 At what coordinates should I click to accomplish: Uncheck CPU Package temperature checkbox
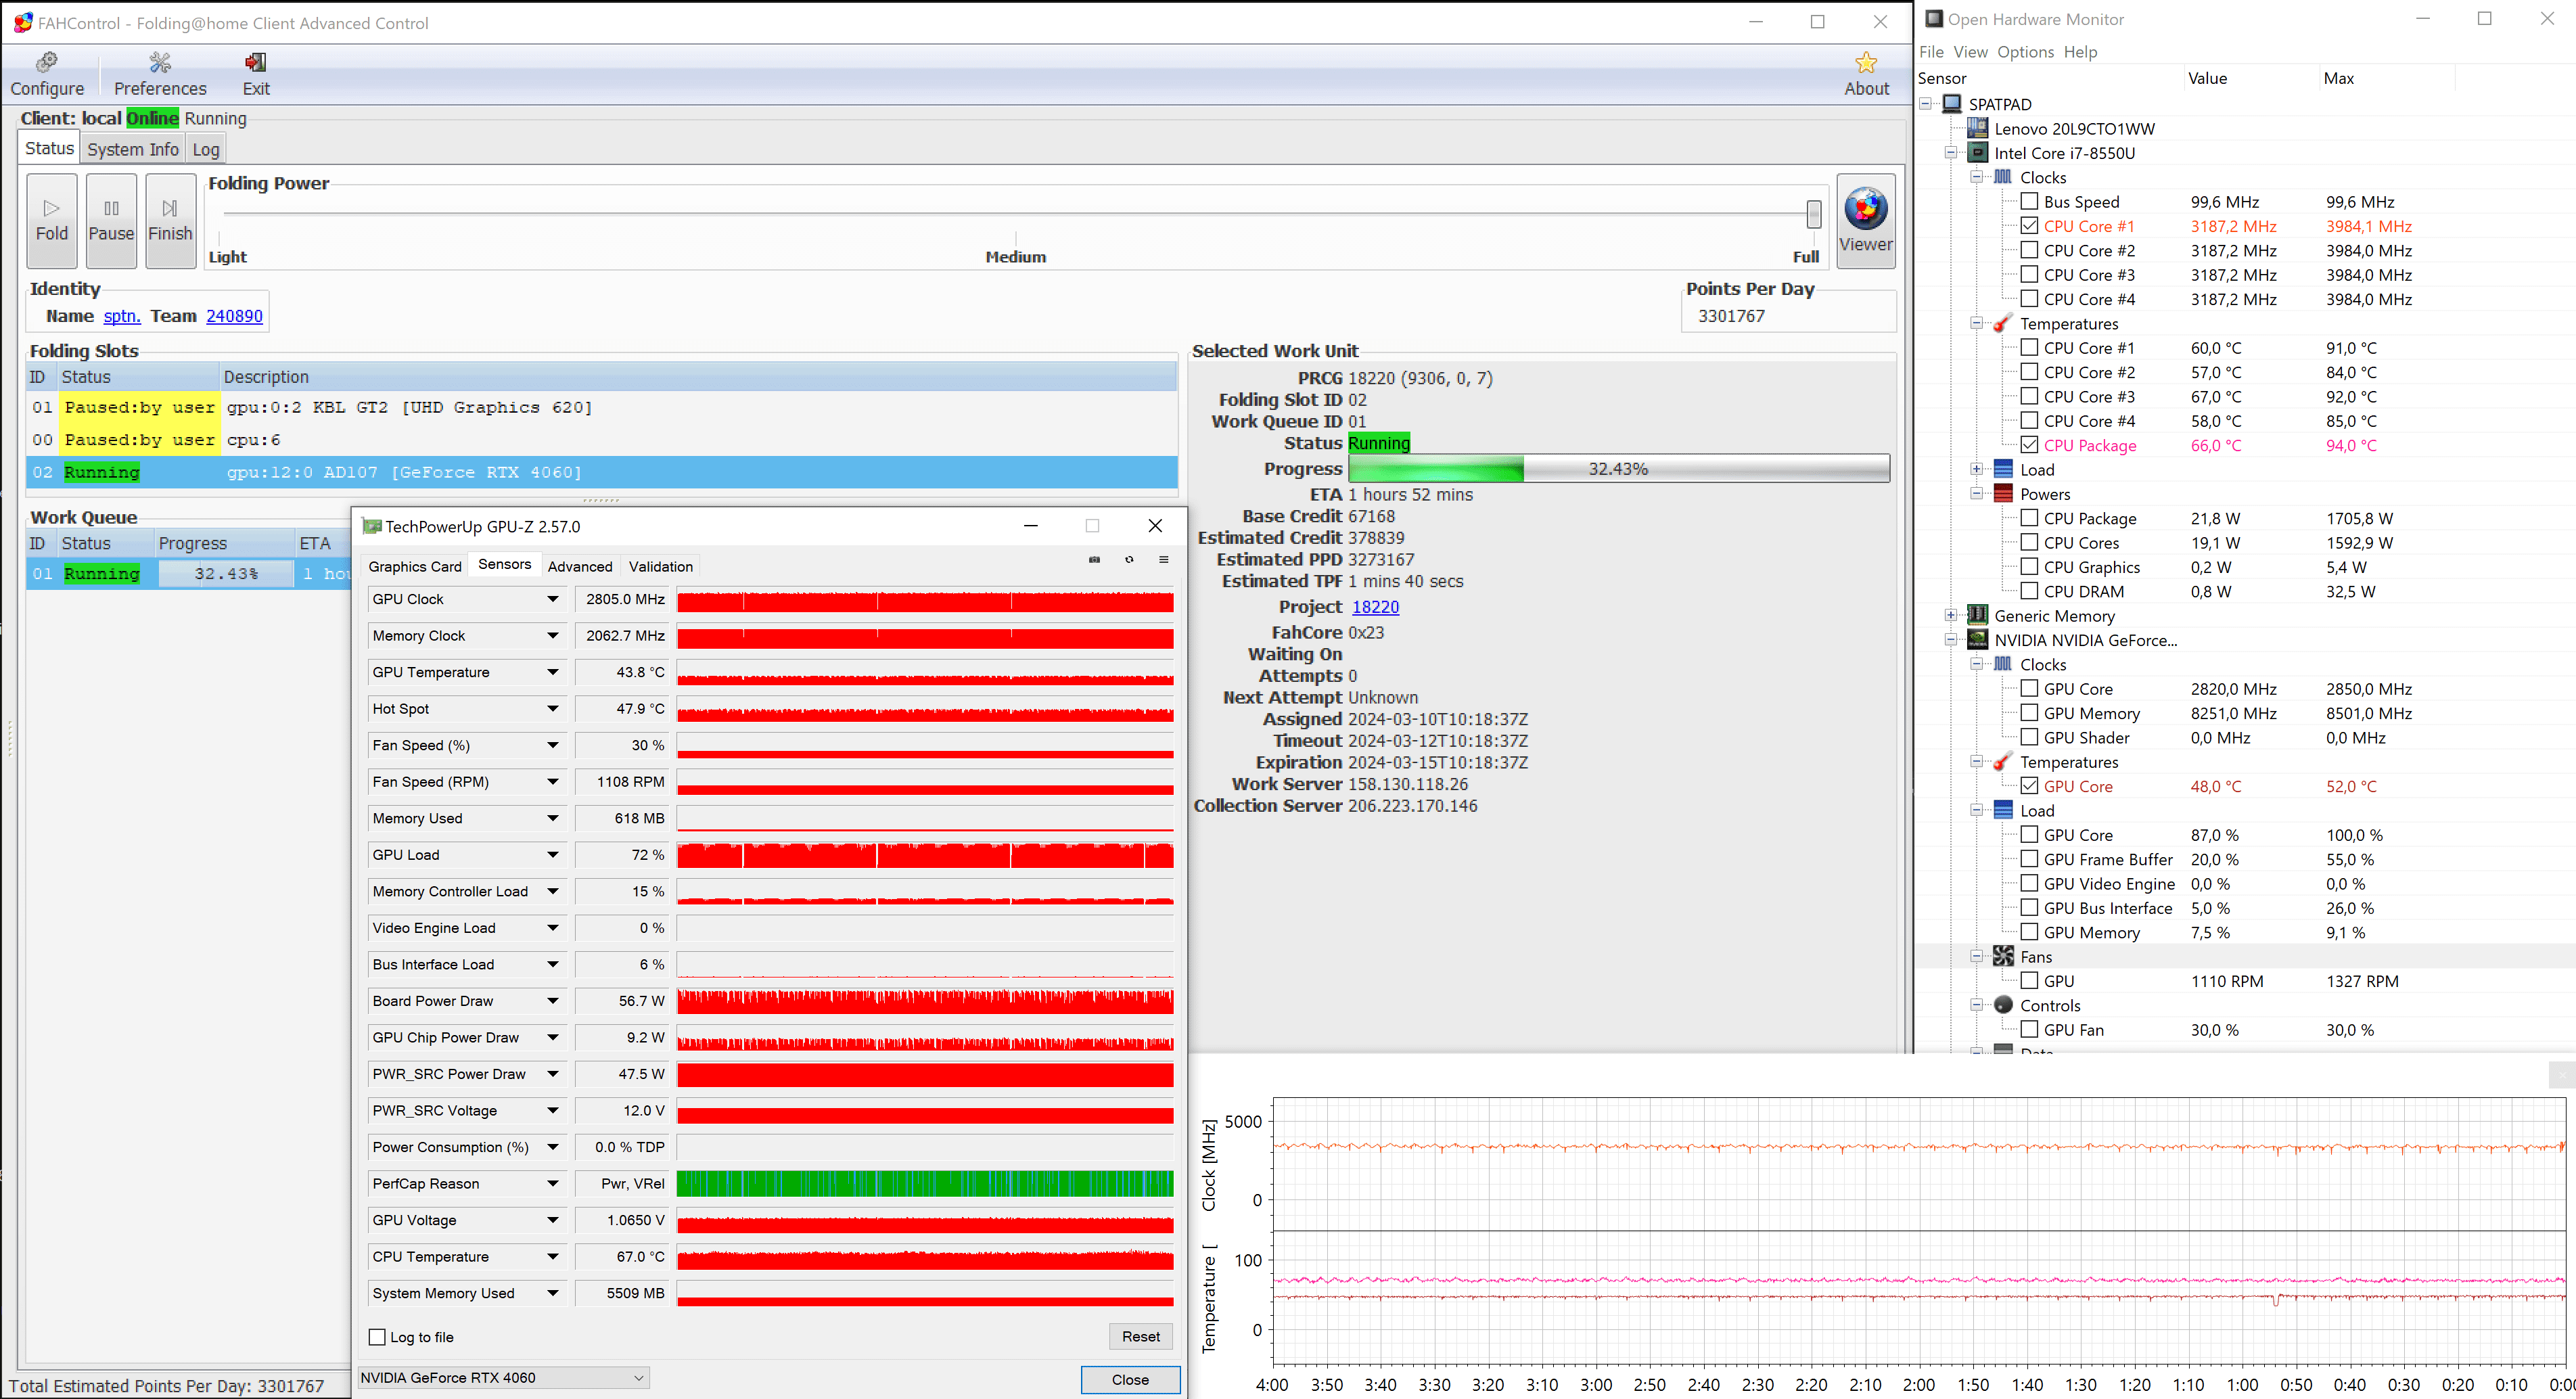(2029, 445)
